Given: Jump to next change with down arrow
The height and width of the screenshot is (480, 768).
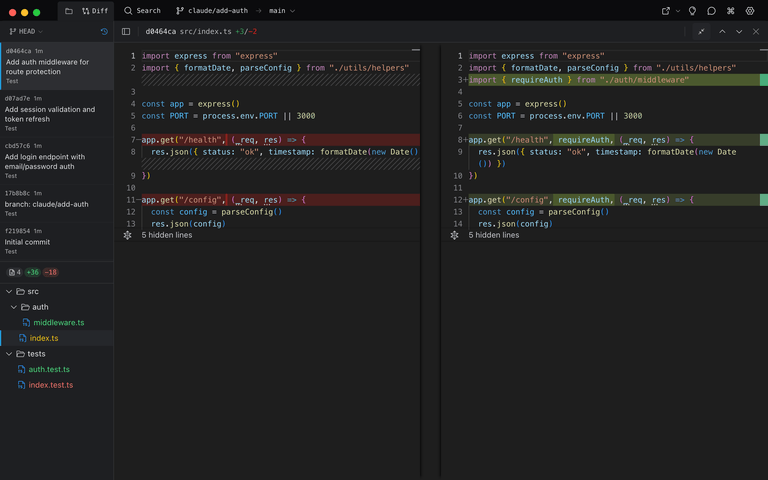Looking at the screenshot, I should tap(739, 31).
